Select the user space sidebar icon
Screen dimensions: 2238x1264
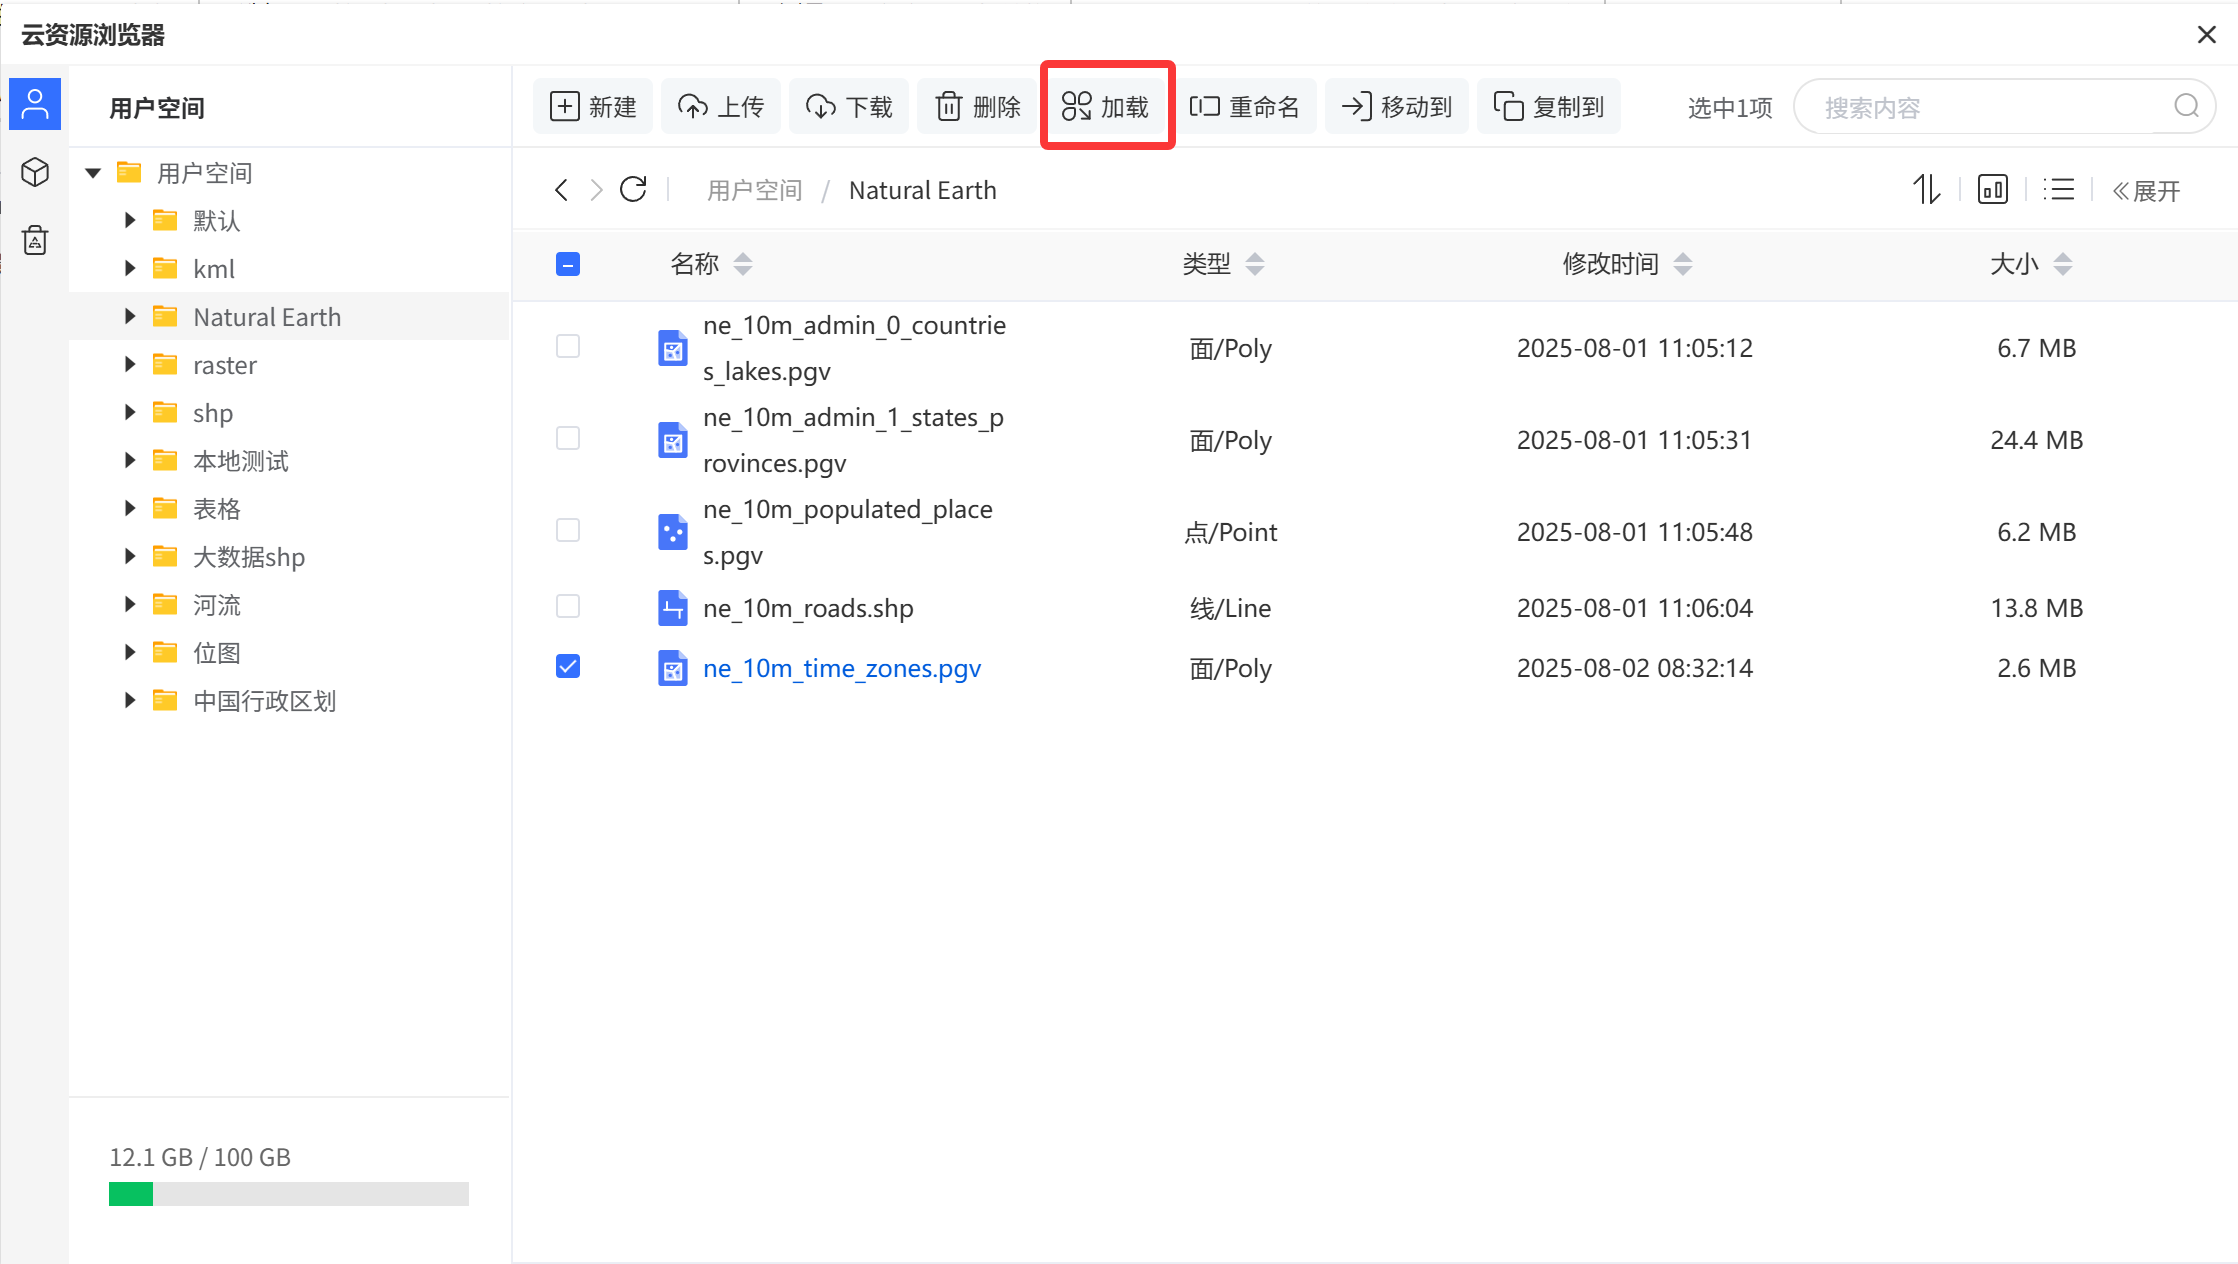[35, 104]
